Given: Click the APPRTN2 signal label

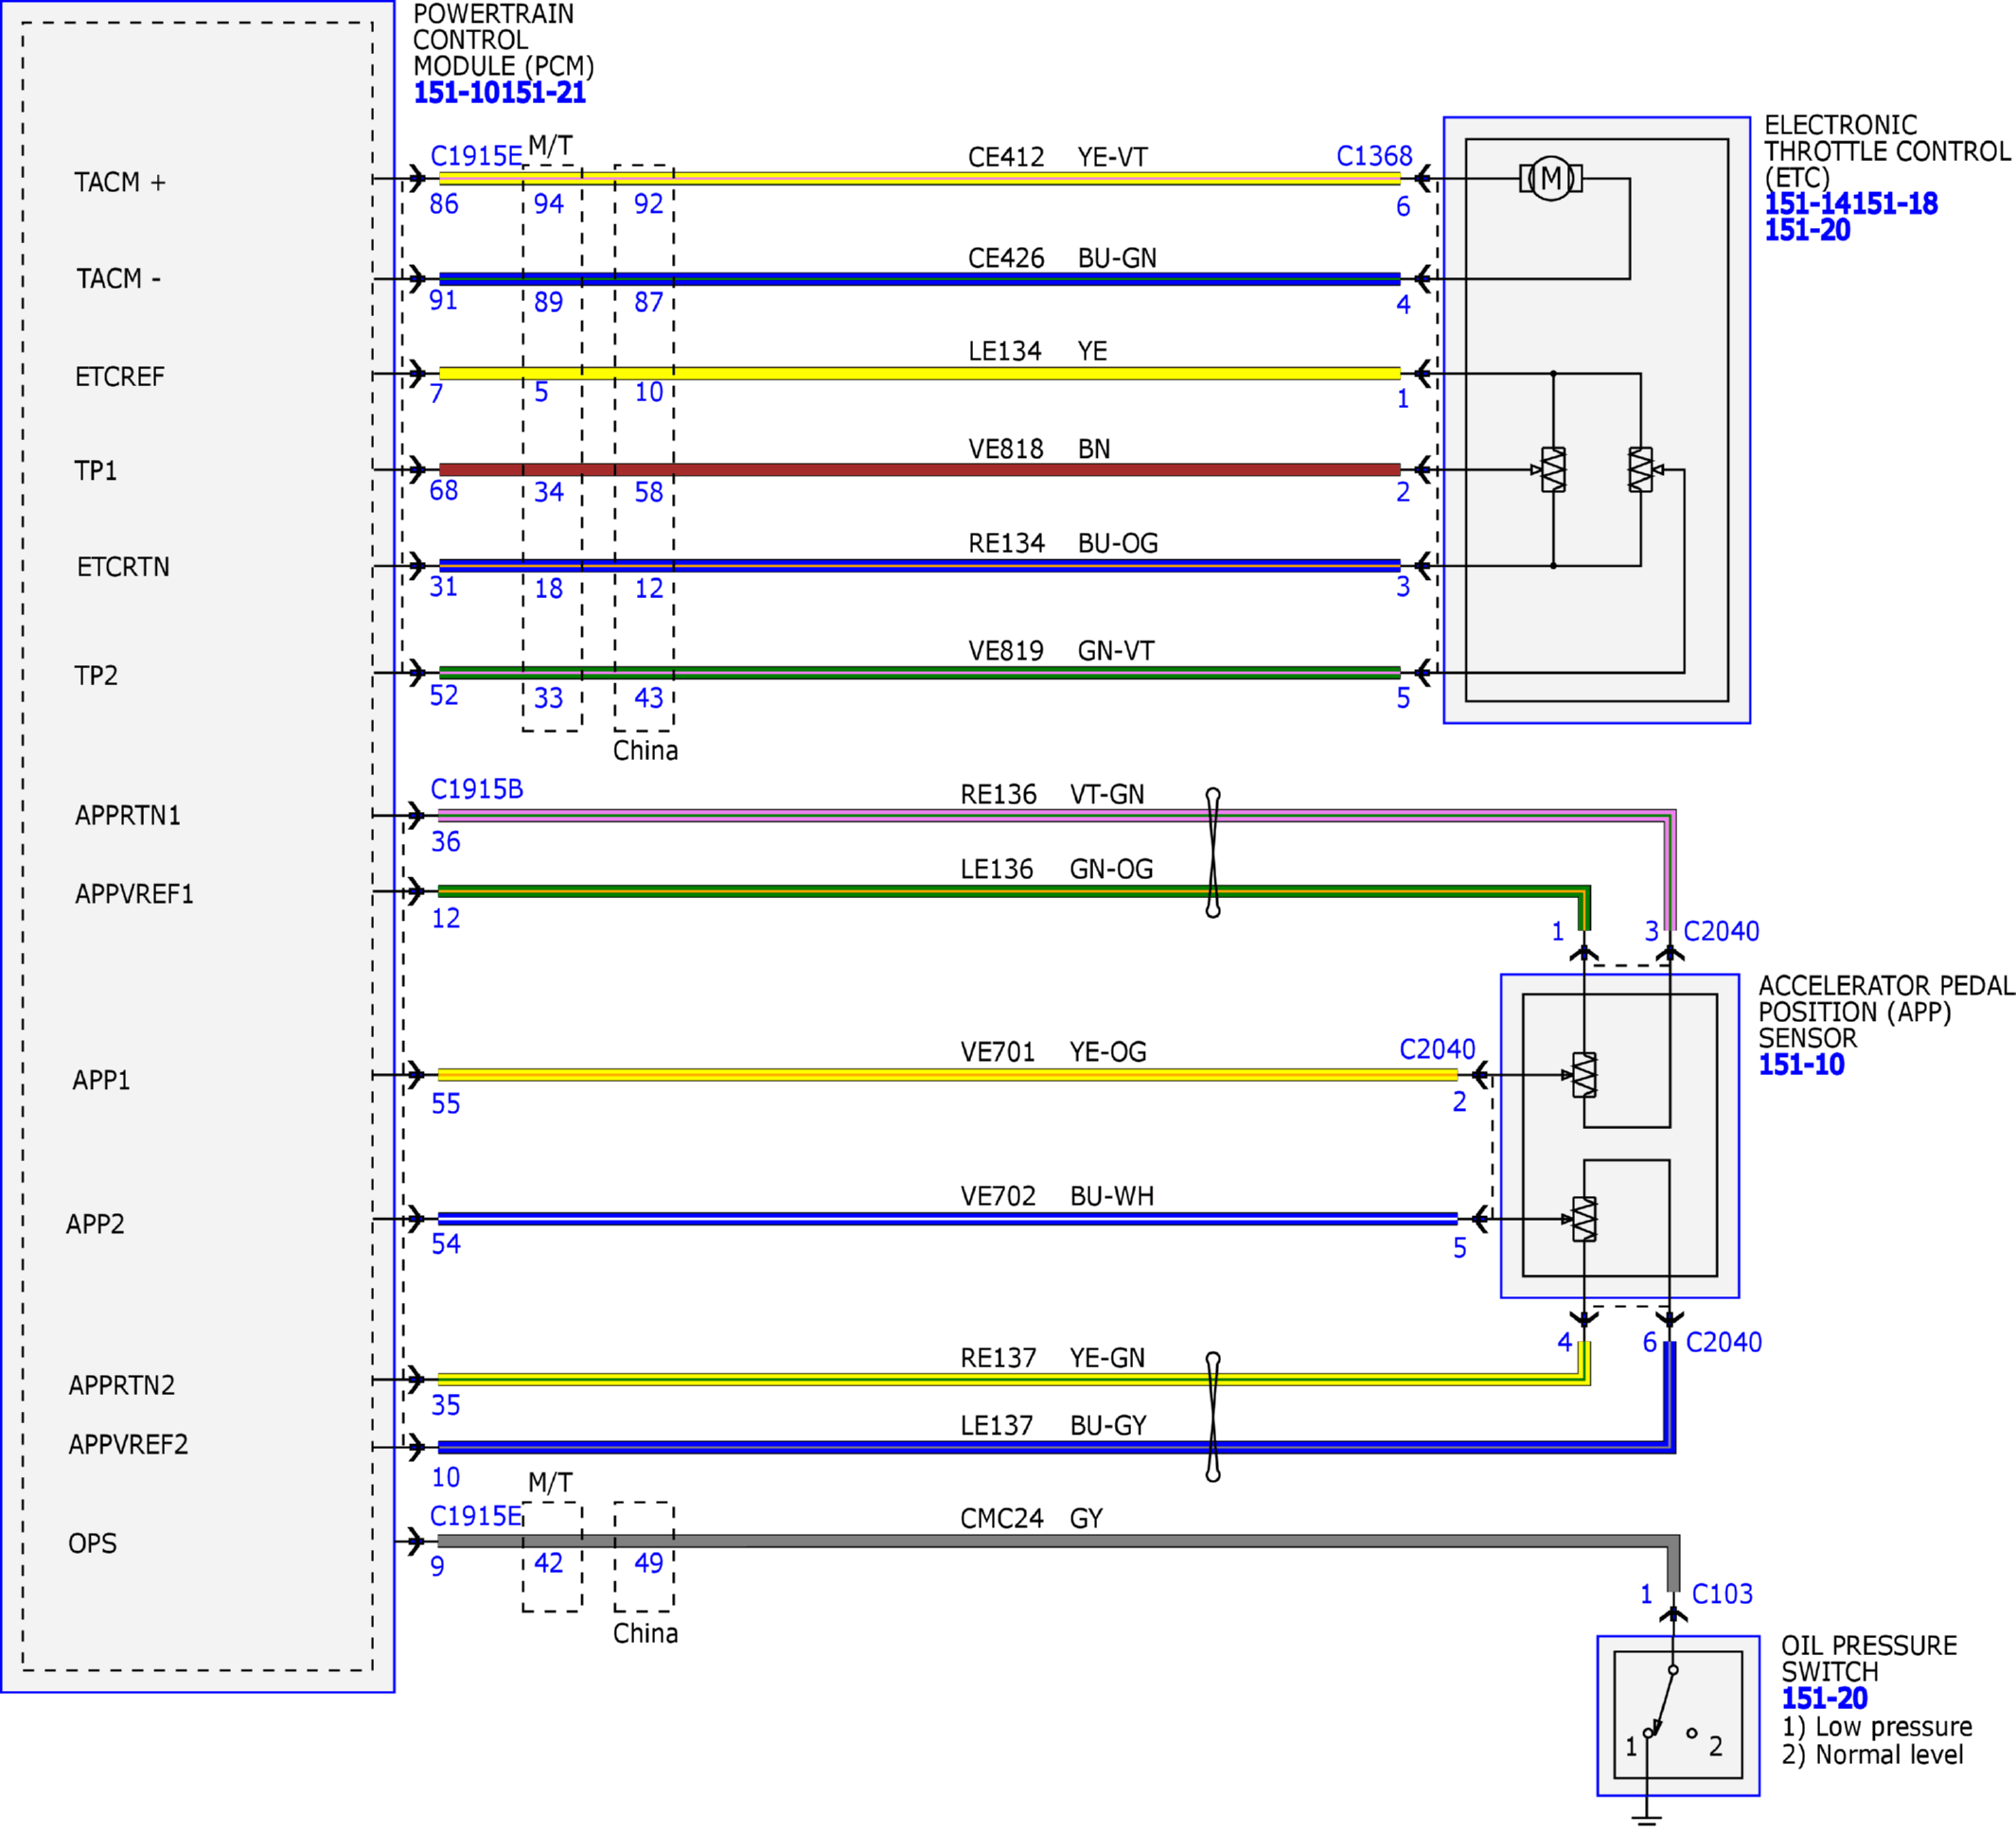Looking at the screenshot, I should tap(121, 1385).
